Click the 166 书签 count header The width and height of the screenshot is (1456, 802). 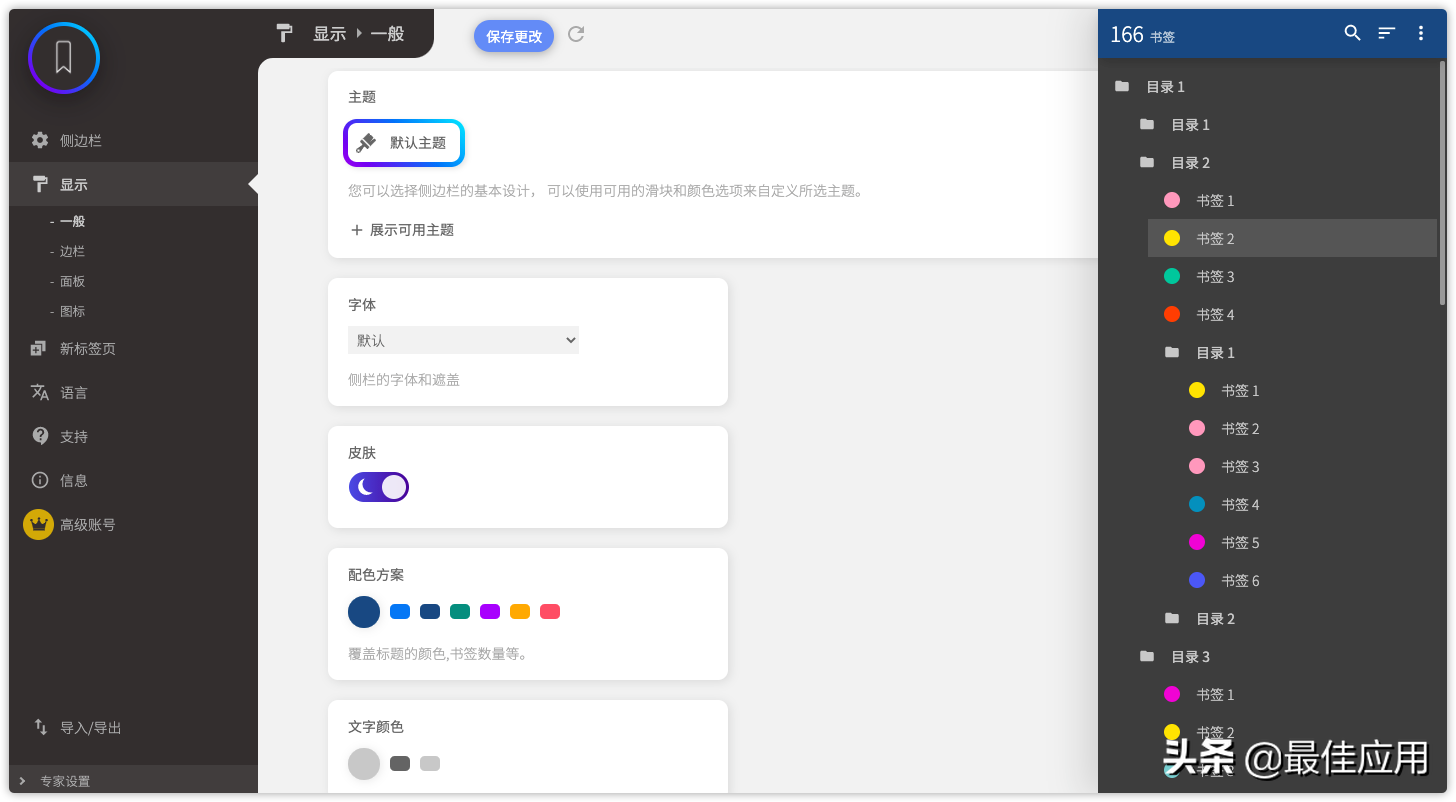point(1142,35)
